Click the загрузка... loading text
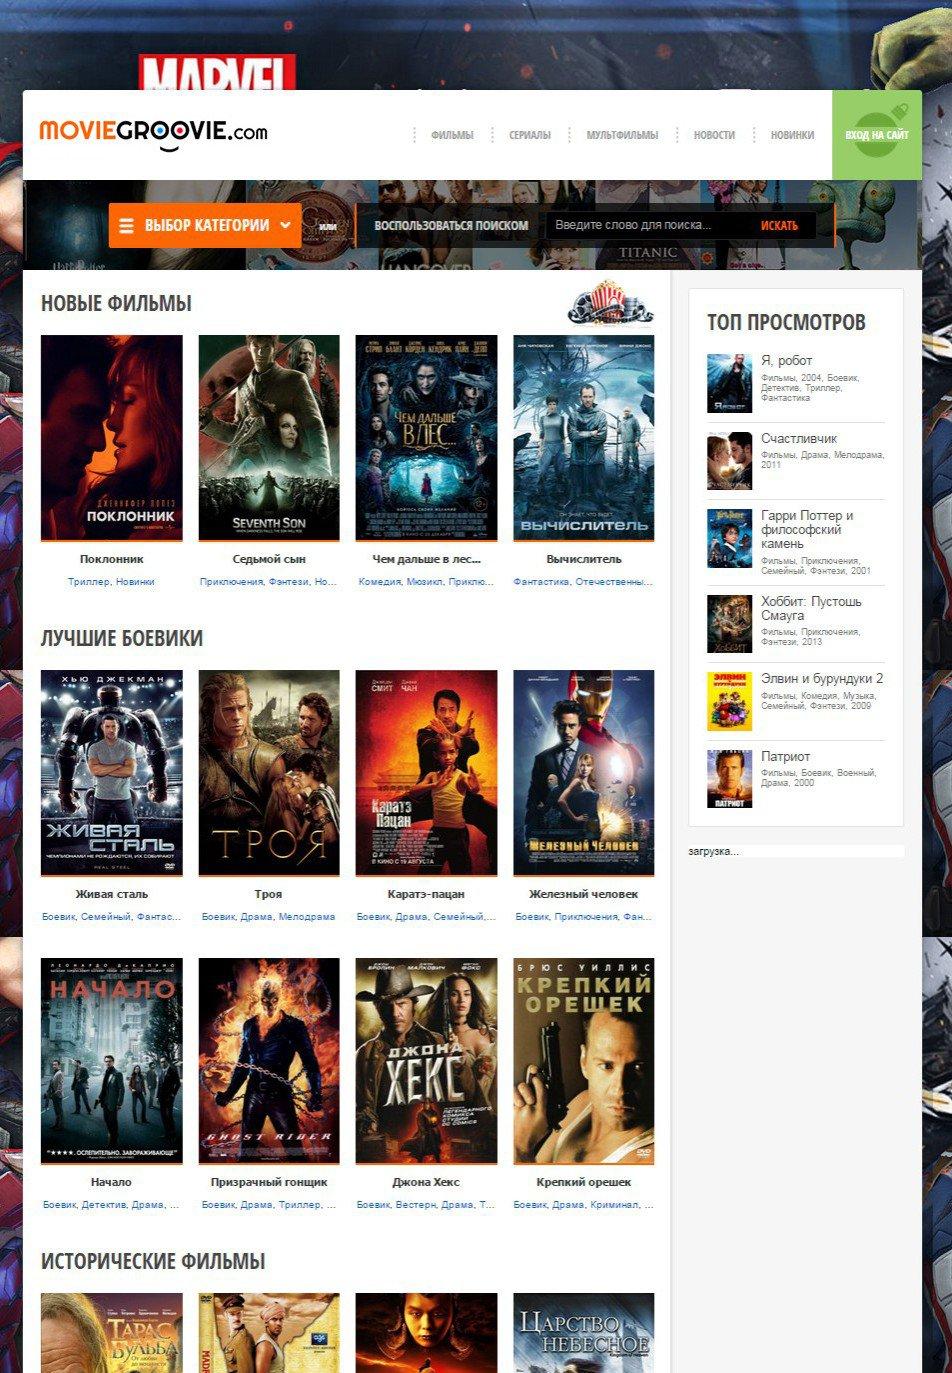 [x=713, y=851]
